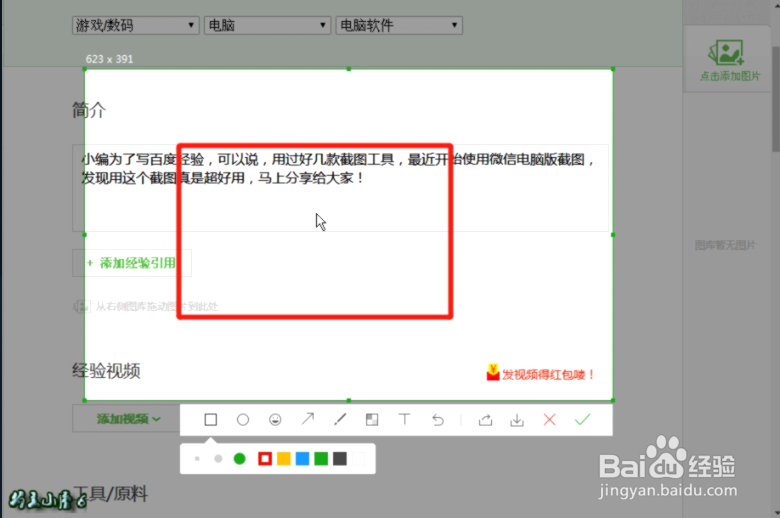Confirm screenshot with green checkmark

(x=583, y=419)
